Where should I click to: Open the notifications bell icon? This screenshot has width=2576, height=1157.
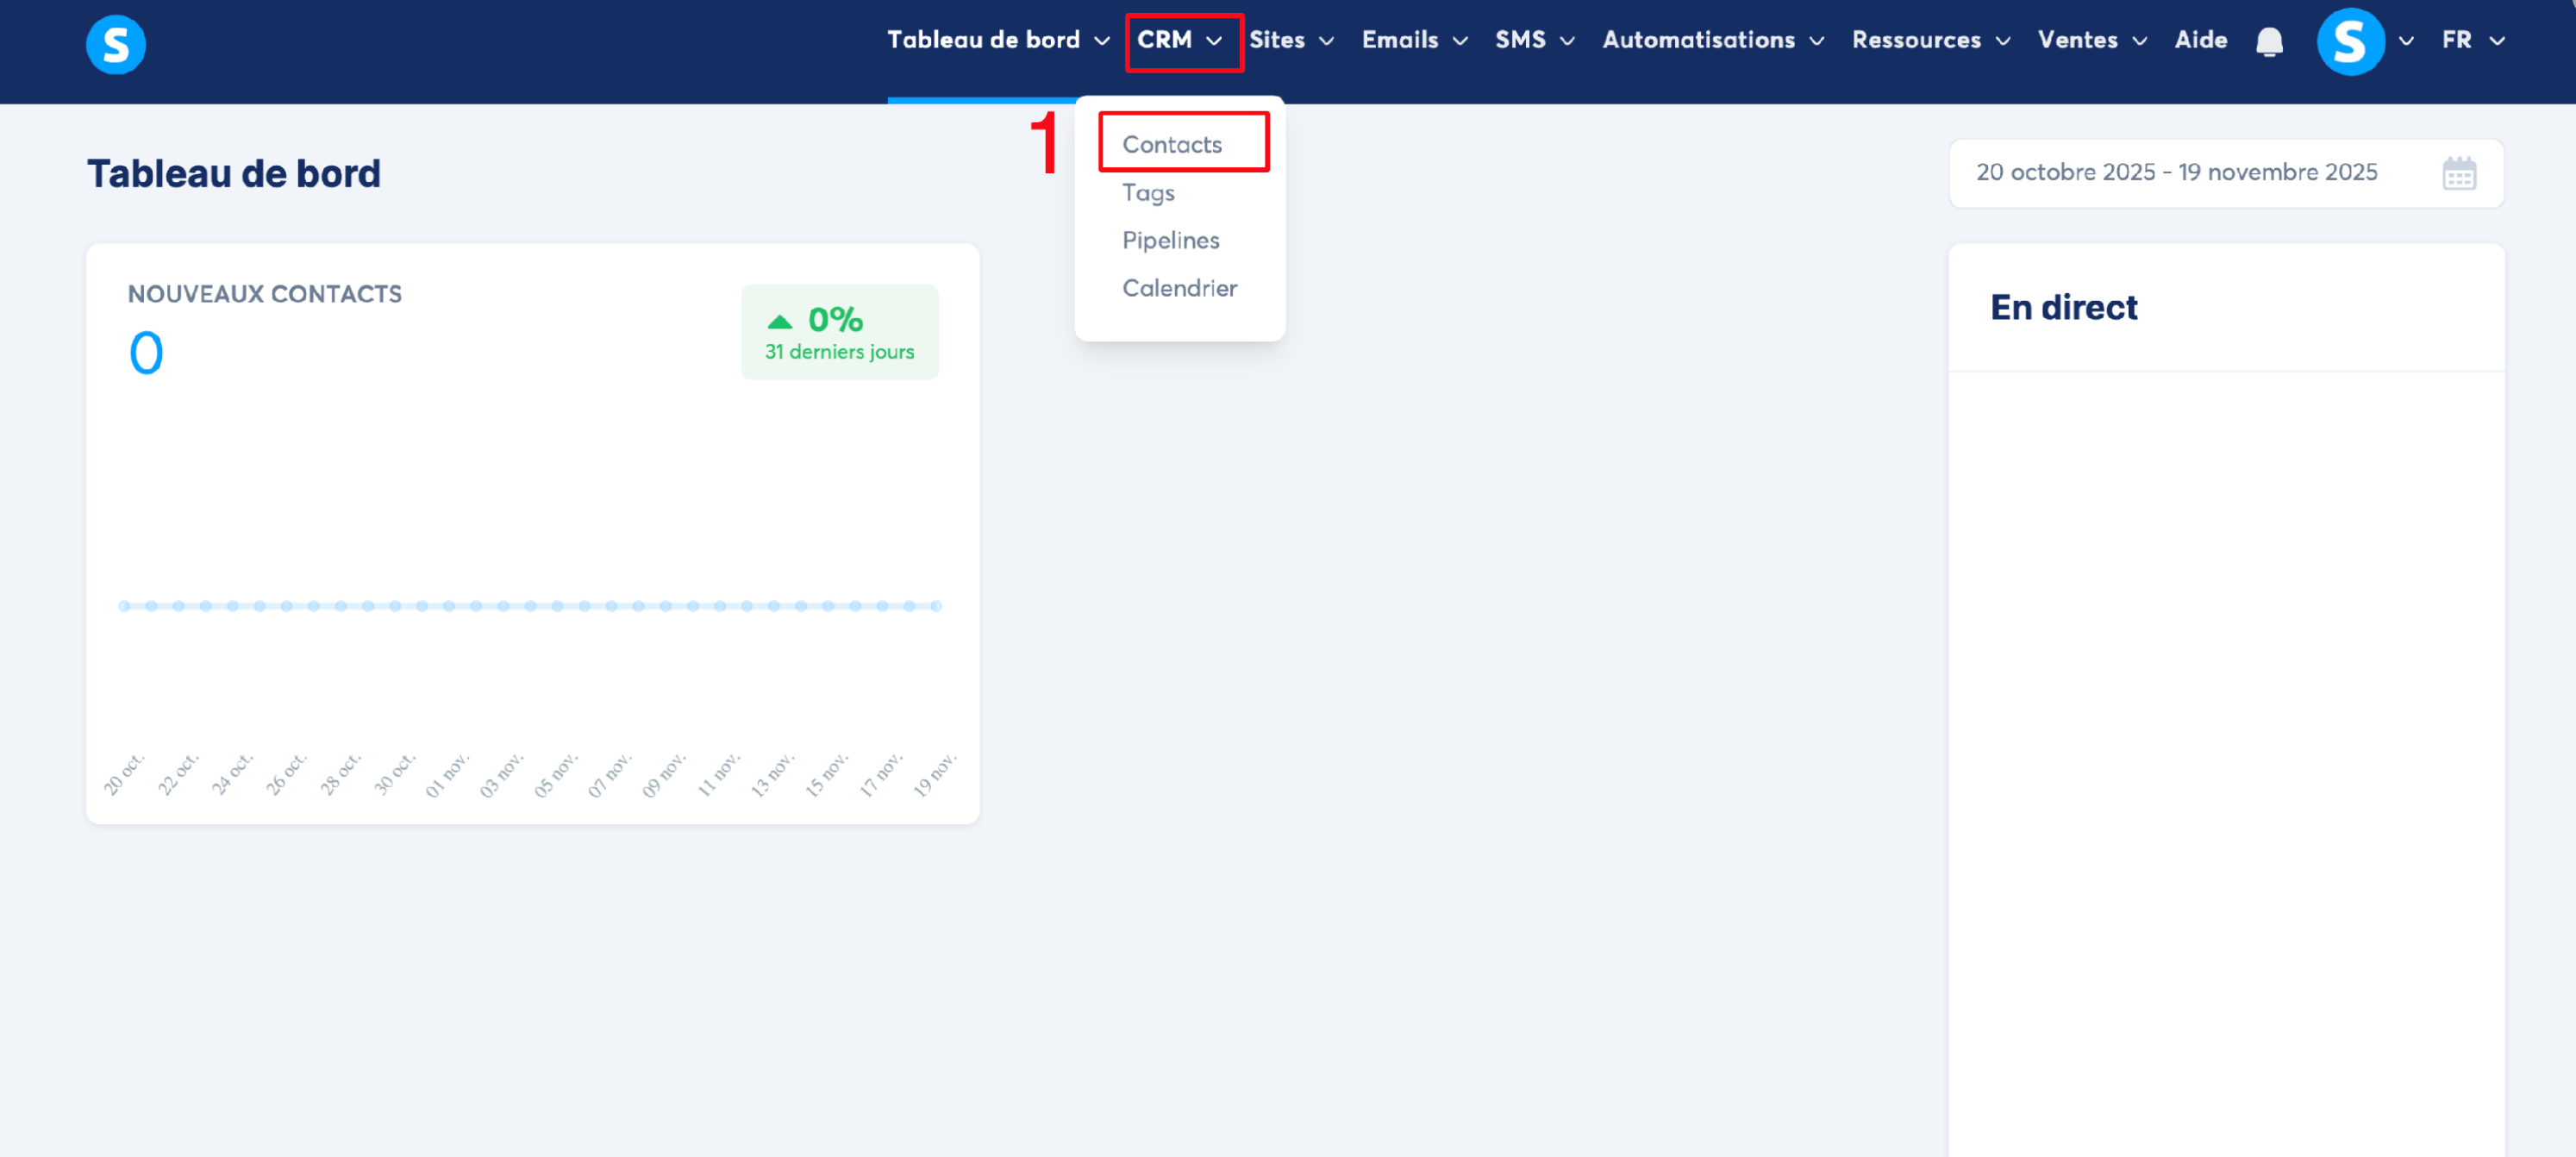click(2269, 41)
